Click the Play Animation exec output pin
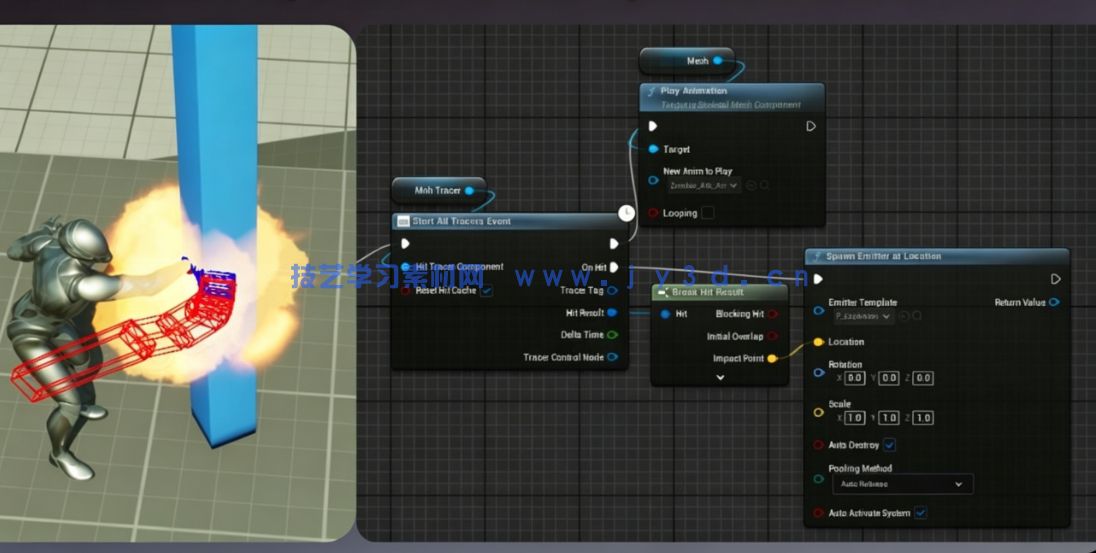Screen dimensions: 1096x553 coord(811,126)
